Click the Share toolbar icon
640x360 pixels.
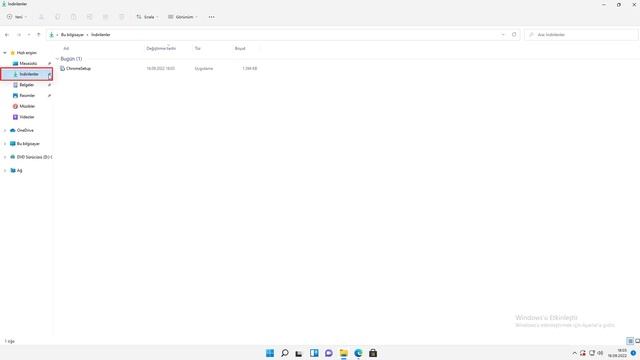coord(105,17)
